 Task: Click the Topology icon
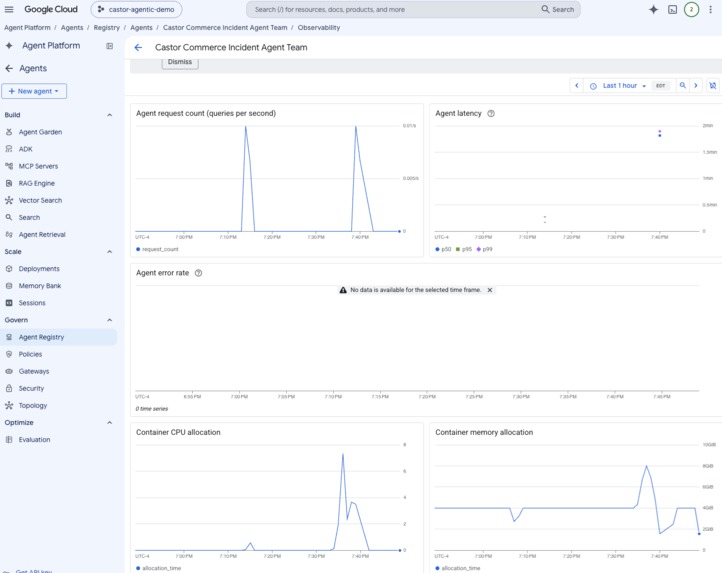point(9,405)
